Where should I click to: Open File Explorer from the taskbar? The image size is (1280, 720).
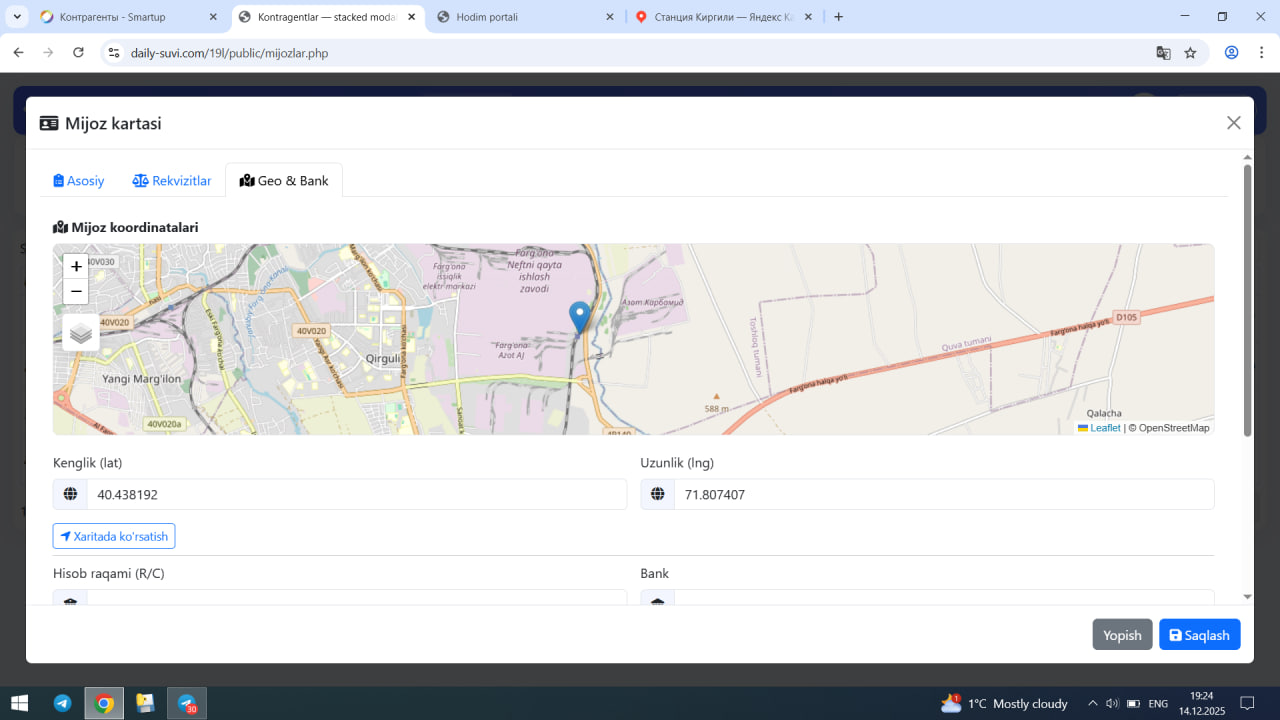(x=145, y=703)
